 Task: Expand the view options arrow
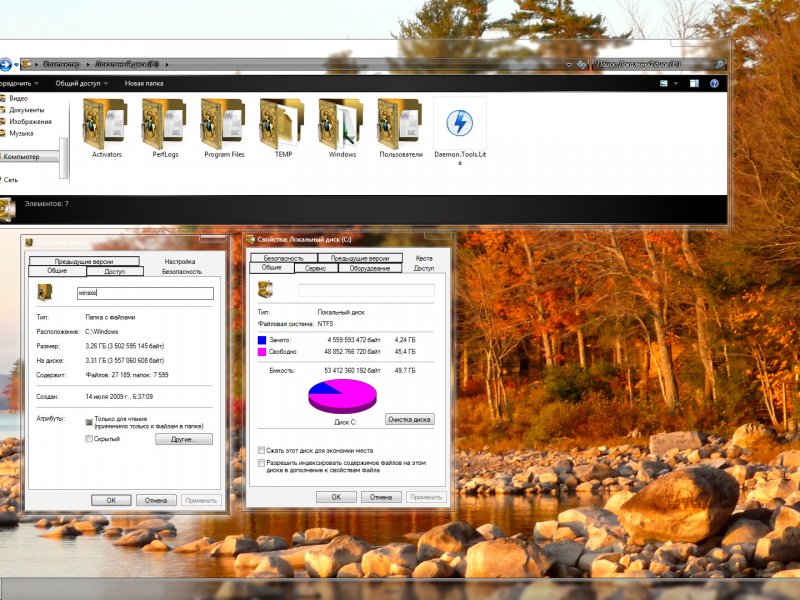tap(676, 83)
